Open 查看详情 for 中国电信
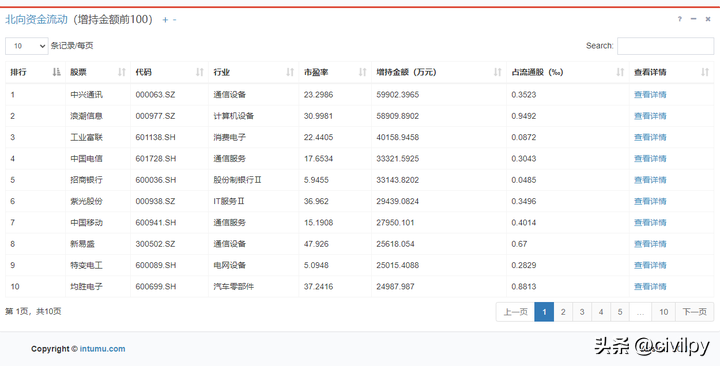 click(x=650, y=158)
